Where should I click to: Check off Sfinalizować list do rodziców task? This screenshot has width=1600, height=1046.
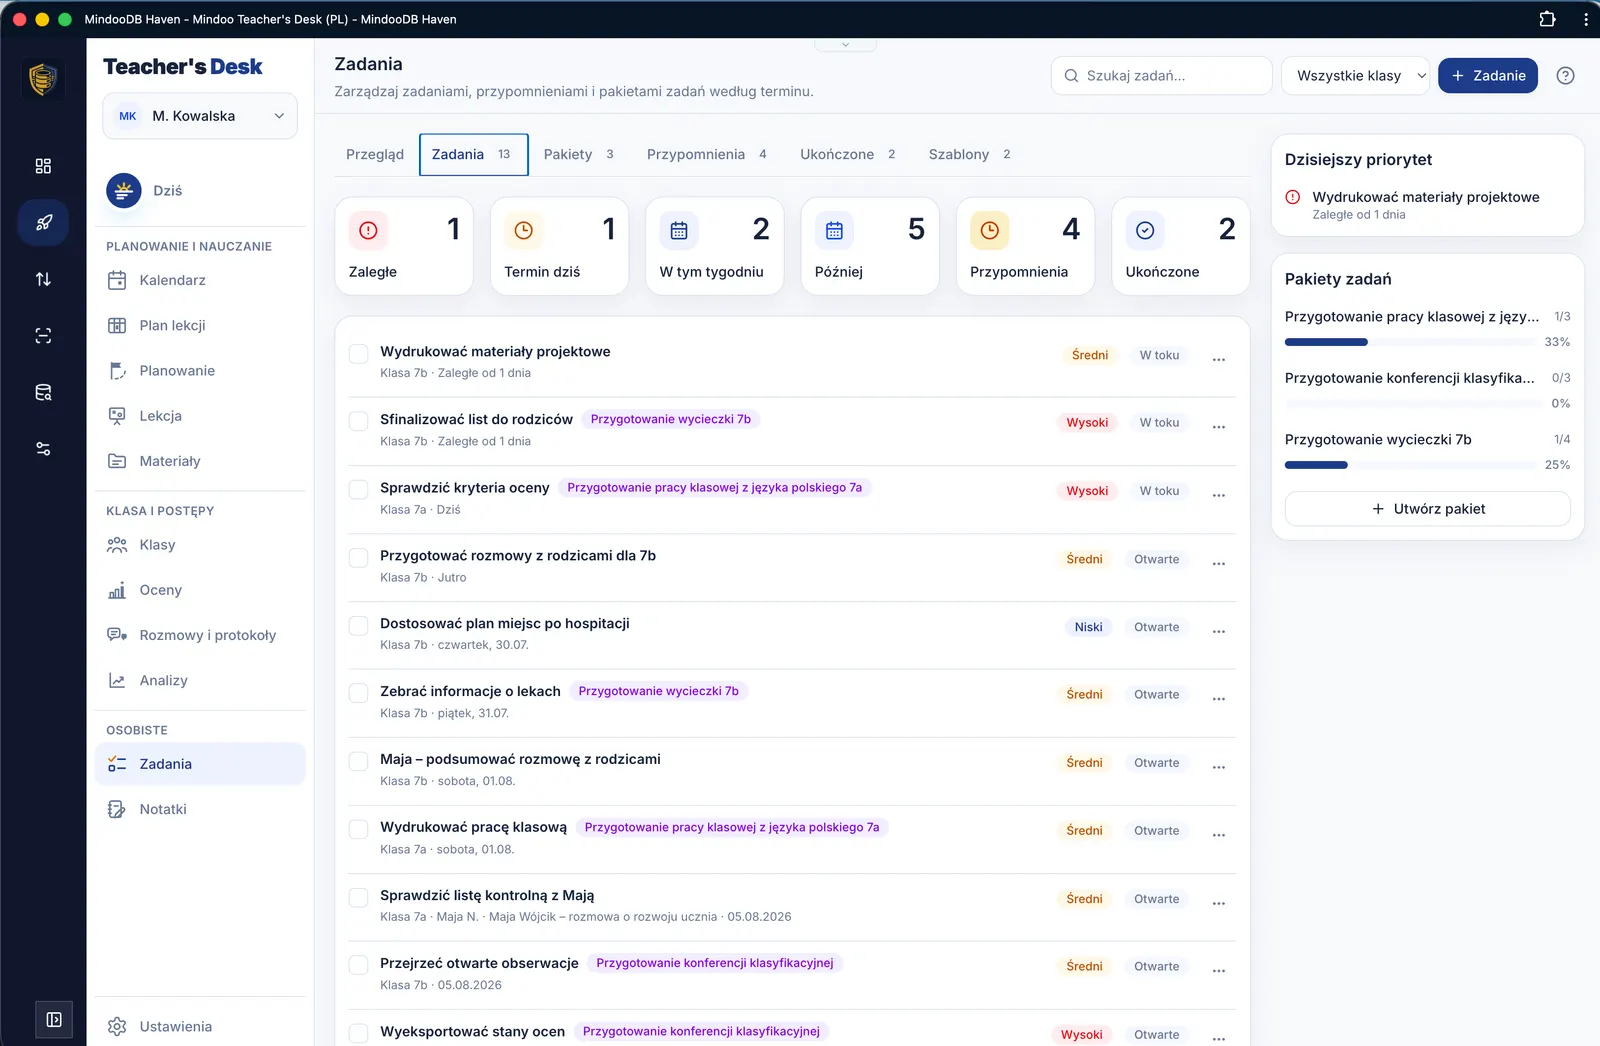358,421
